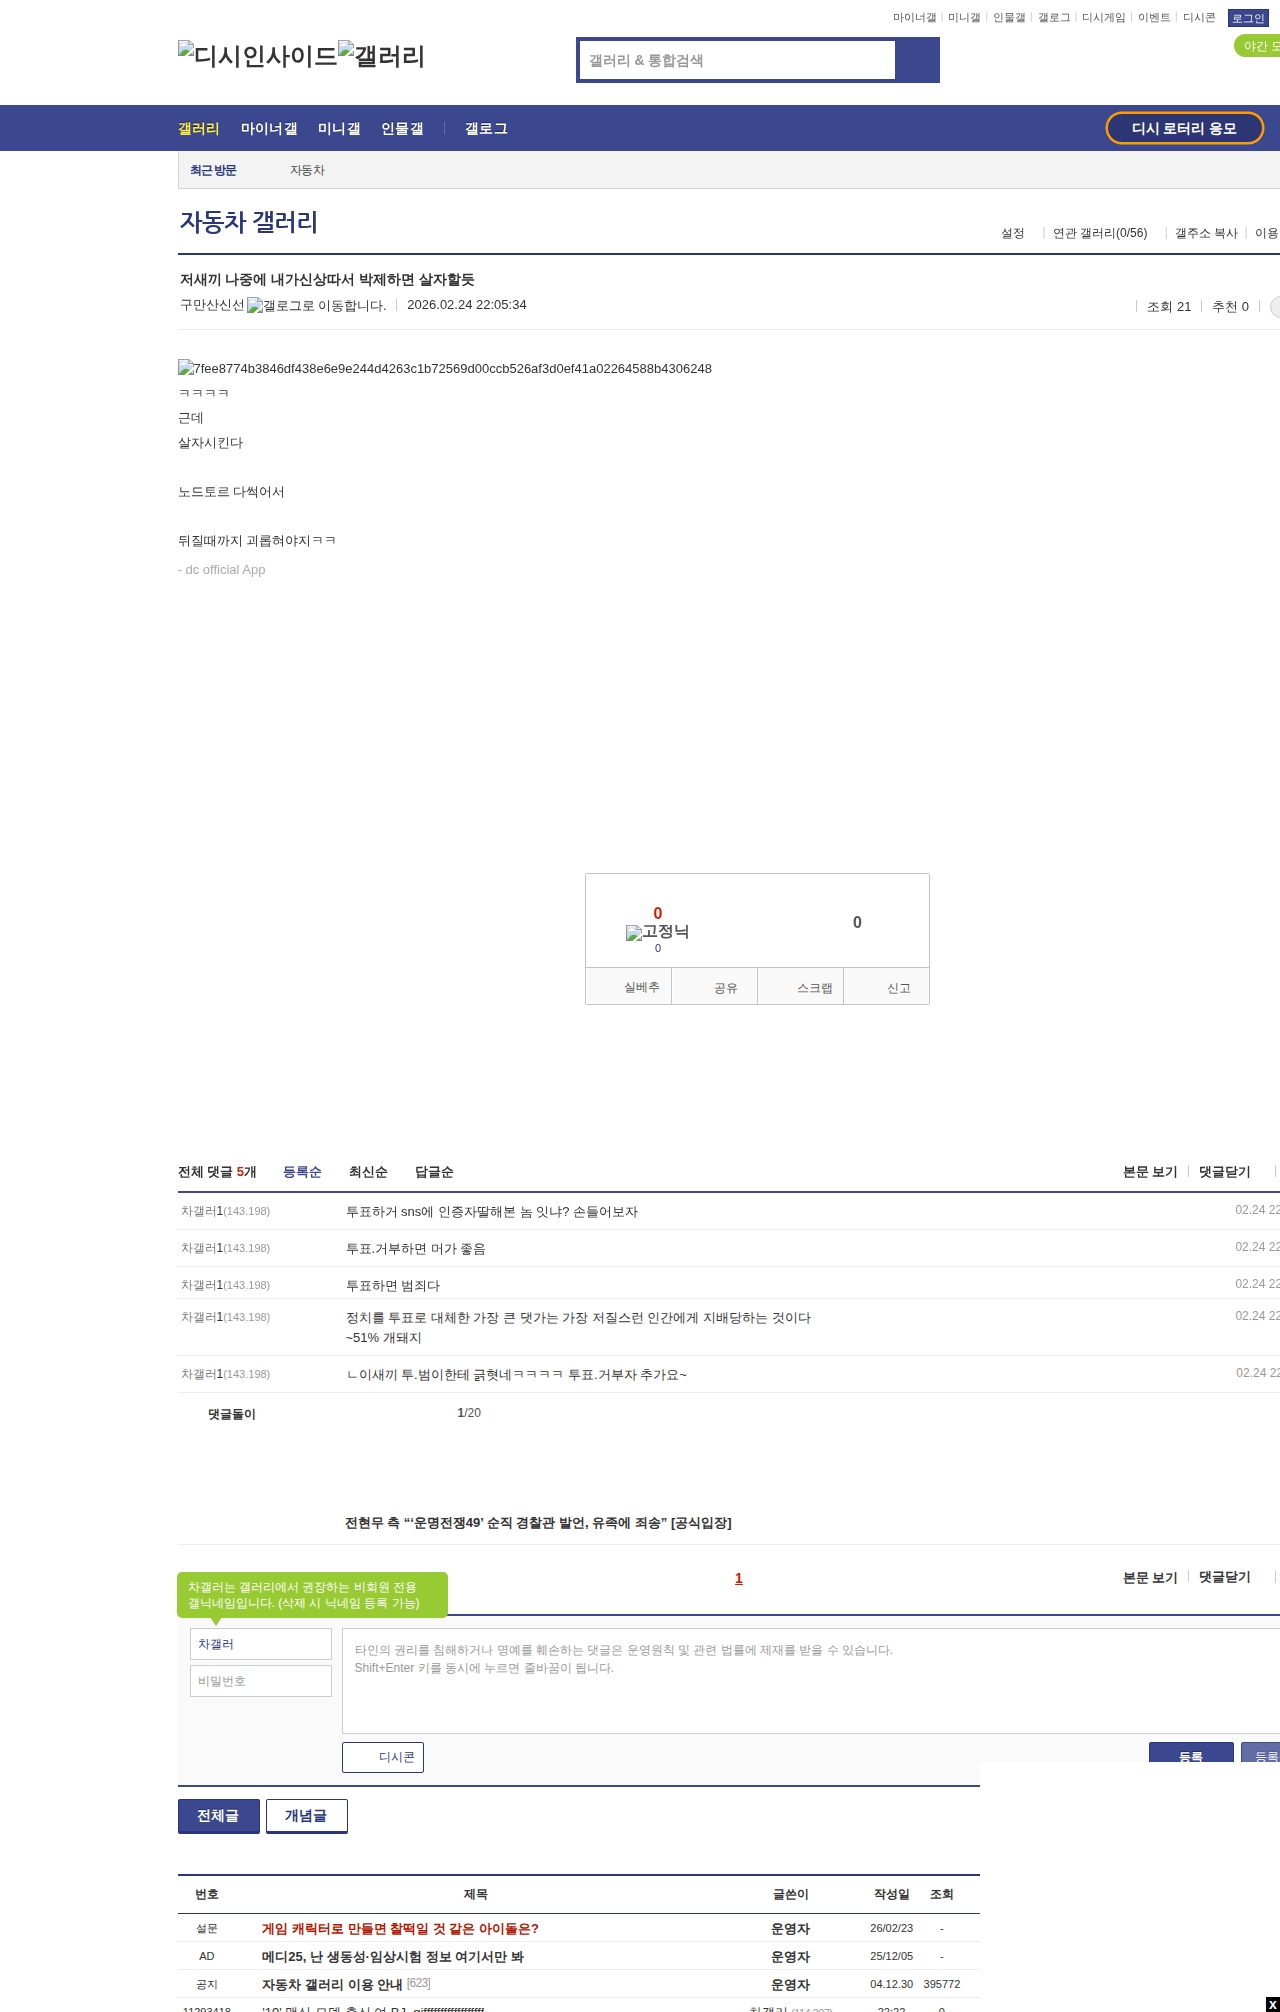Click the 차갤러 nickname field
The height and width of the screenshot is (2012, 1280).
(x=261, y=1644)
